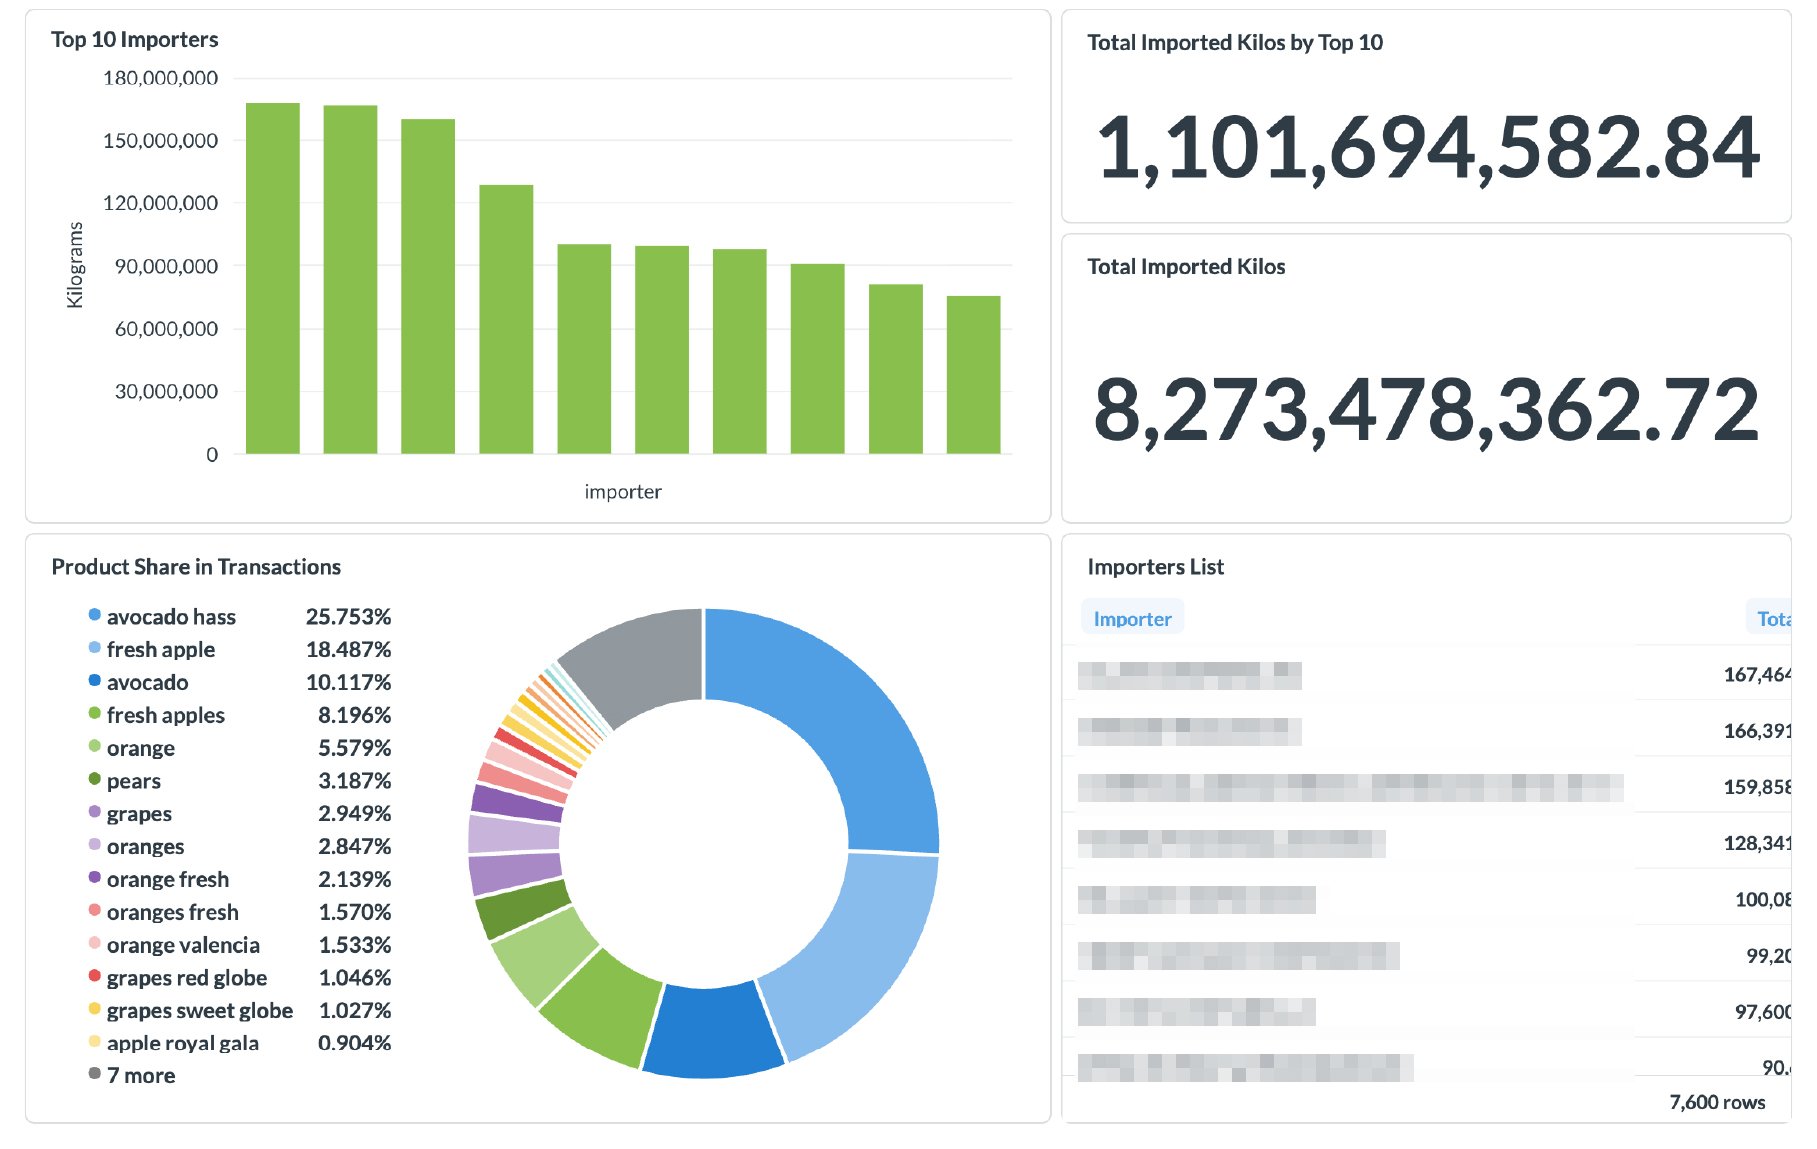Viewport: 1817px width, 1149px height.
Task: Click the tallest bar in the importers chart
Action: click(272, 278)
